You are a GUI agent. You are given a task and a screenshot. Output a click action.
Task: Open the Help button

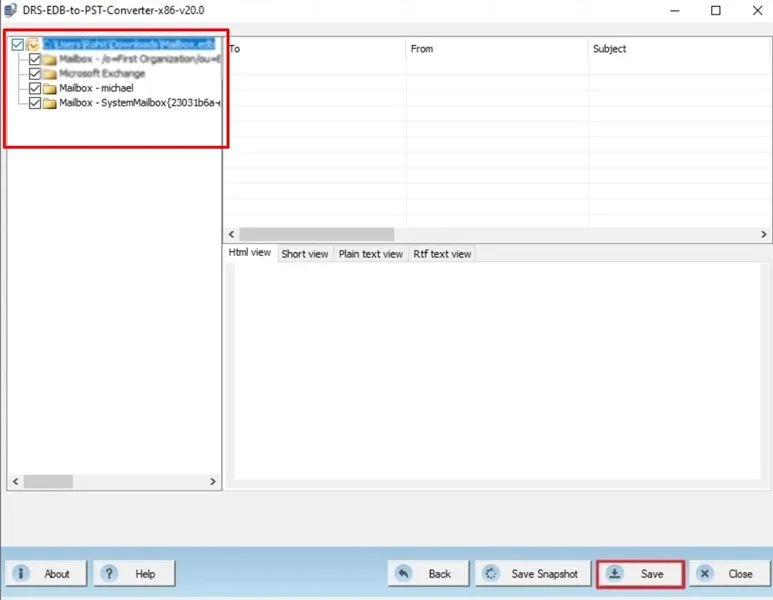[x=134, y=573]
